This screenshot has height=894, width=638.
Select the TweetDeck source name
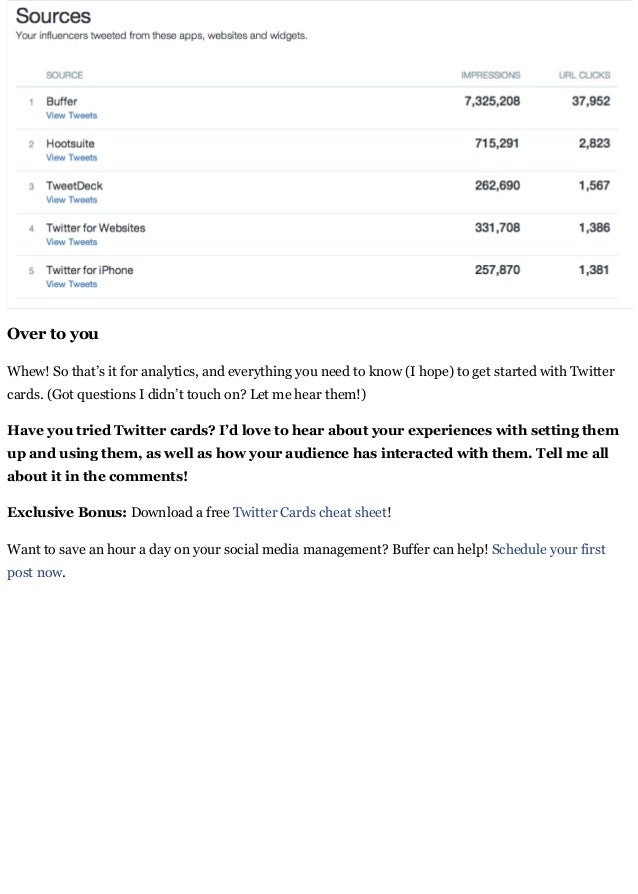point(74,186)
